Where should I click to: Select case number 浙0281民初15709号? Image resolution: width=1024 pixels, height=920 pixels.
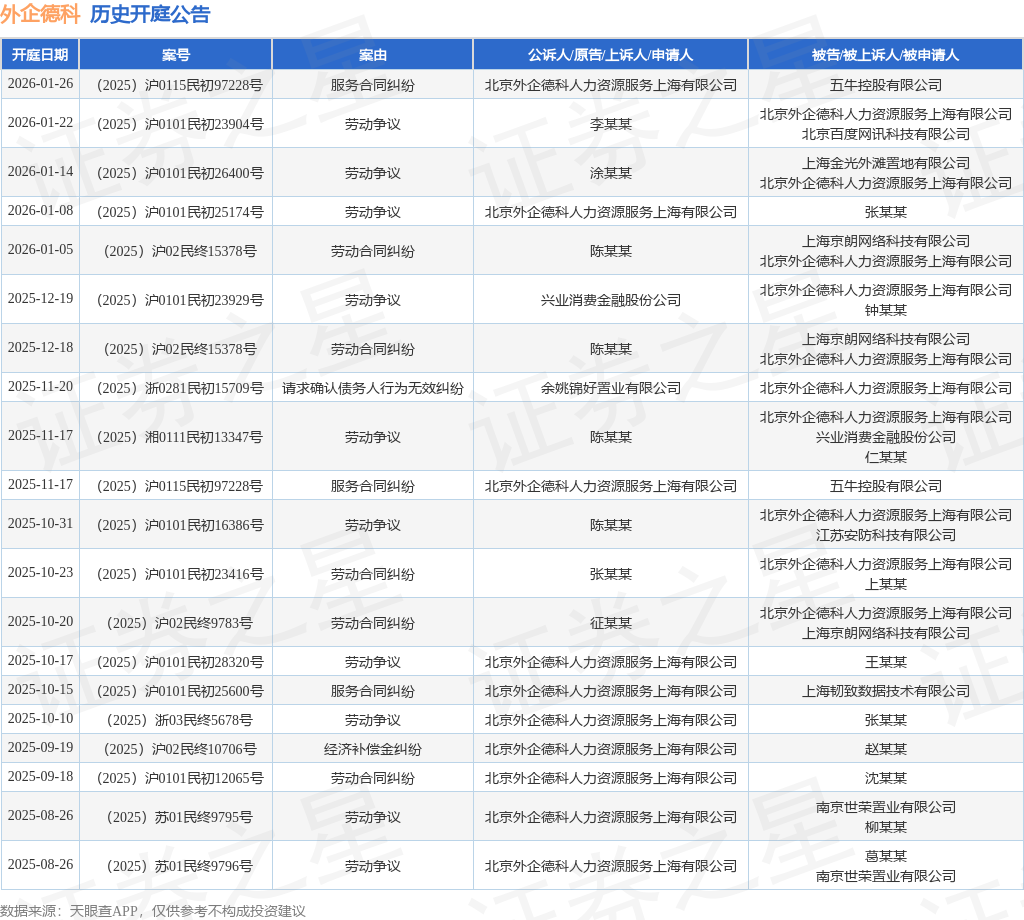tap(180, 389)
